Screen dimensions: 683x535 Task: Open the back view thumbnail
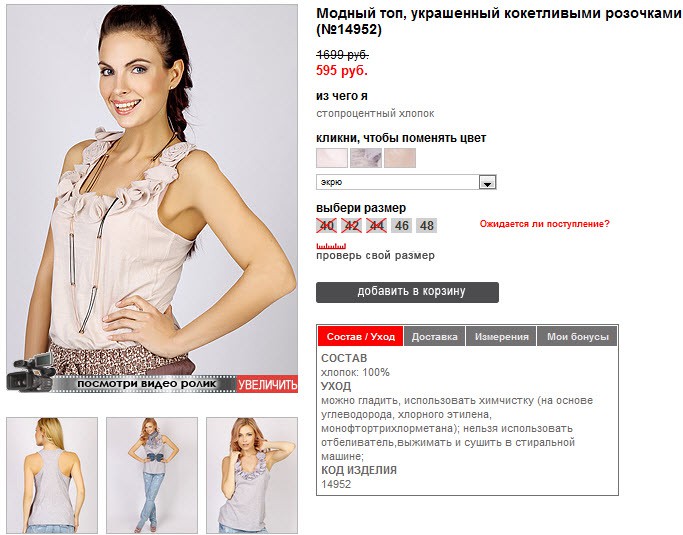point(52,475)
